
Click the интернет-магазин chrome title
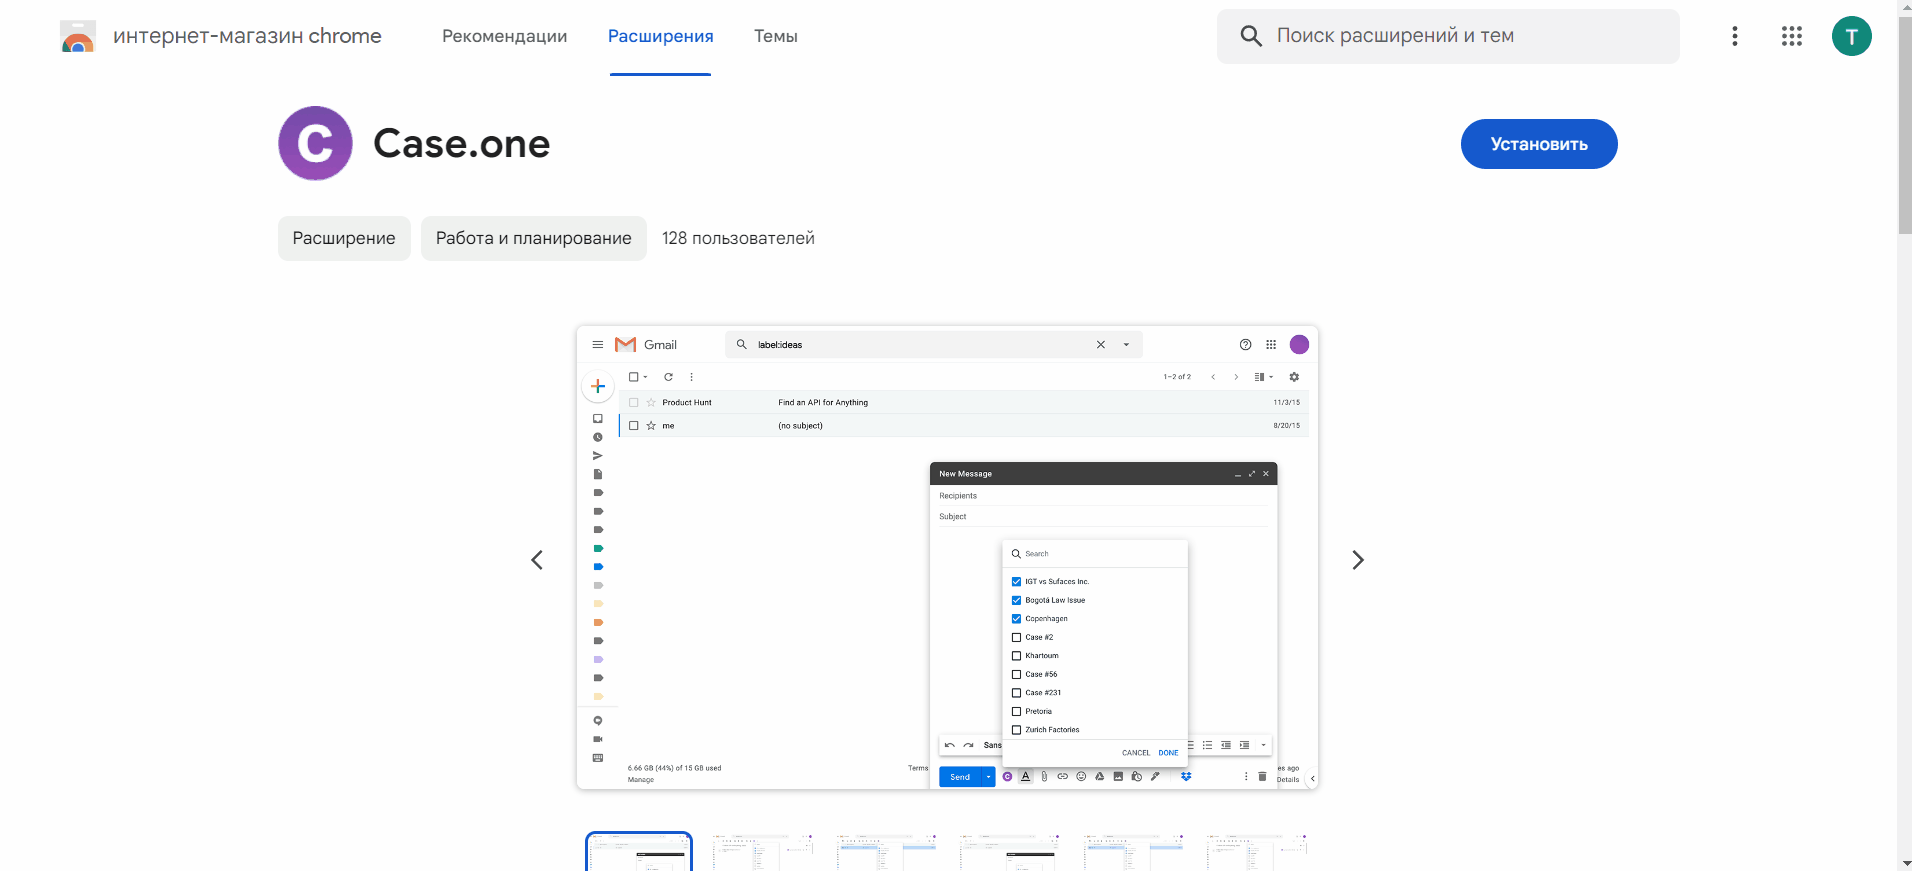click(x=247, y=36)
